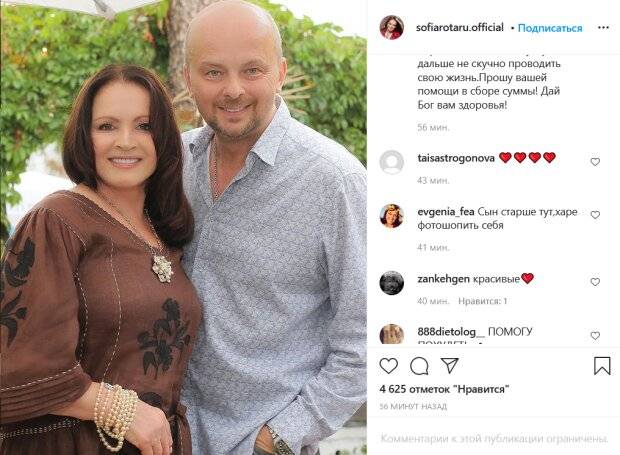Open the sofiarotaru.official username link
The height and width of the screenshot is (455, 620).
coord(460,28)
